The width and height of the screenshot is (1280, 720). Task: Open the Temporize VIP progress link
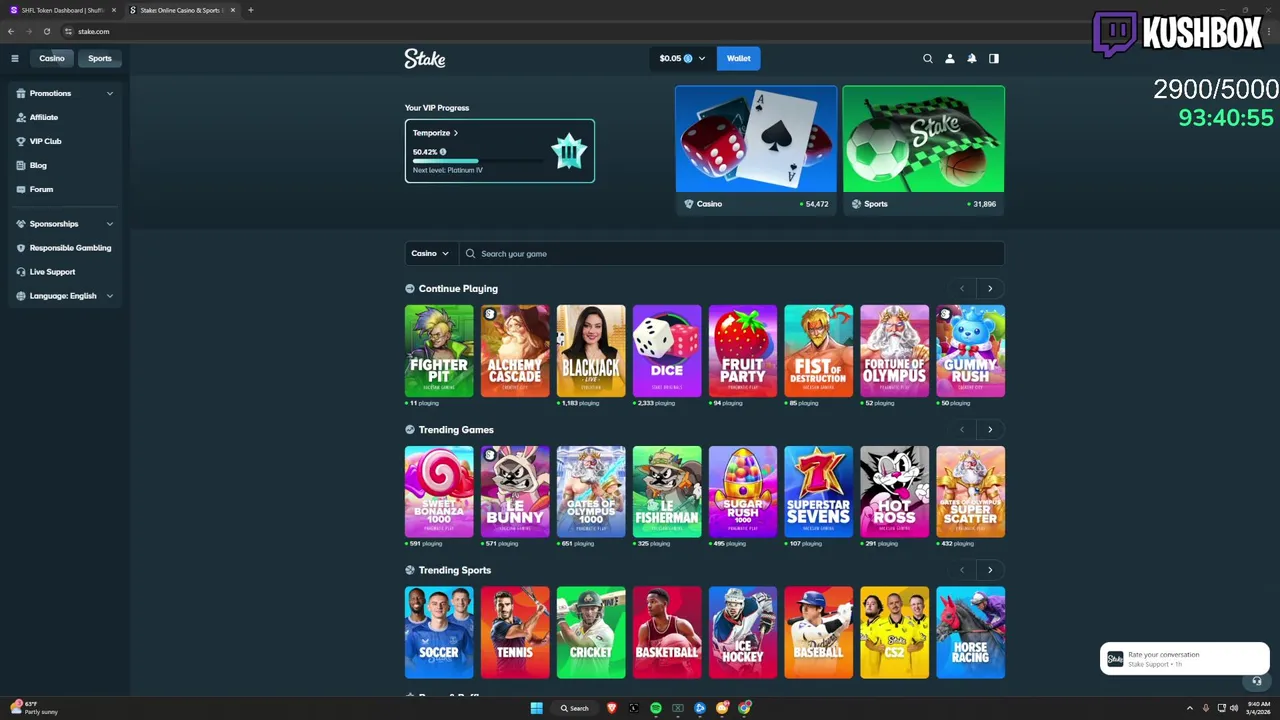coord(435,133)
